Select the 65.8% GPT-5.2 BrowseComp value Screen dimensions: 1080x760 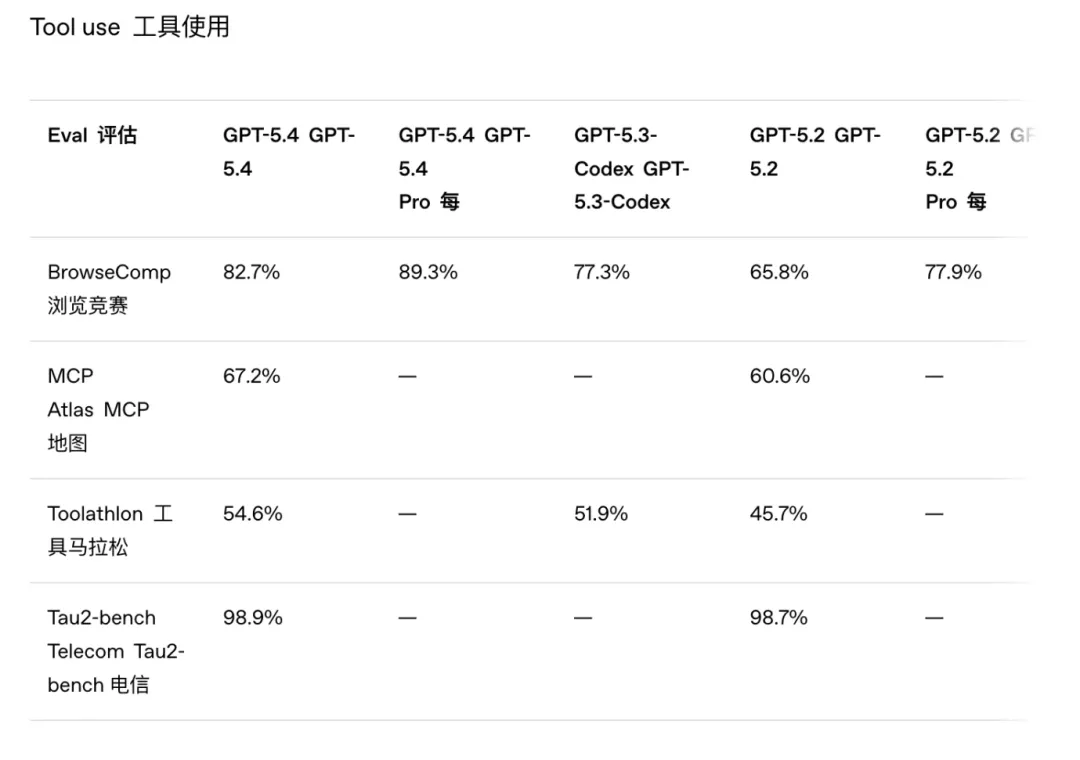click(779, 272)
